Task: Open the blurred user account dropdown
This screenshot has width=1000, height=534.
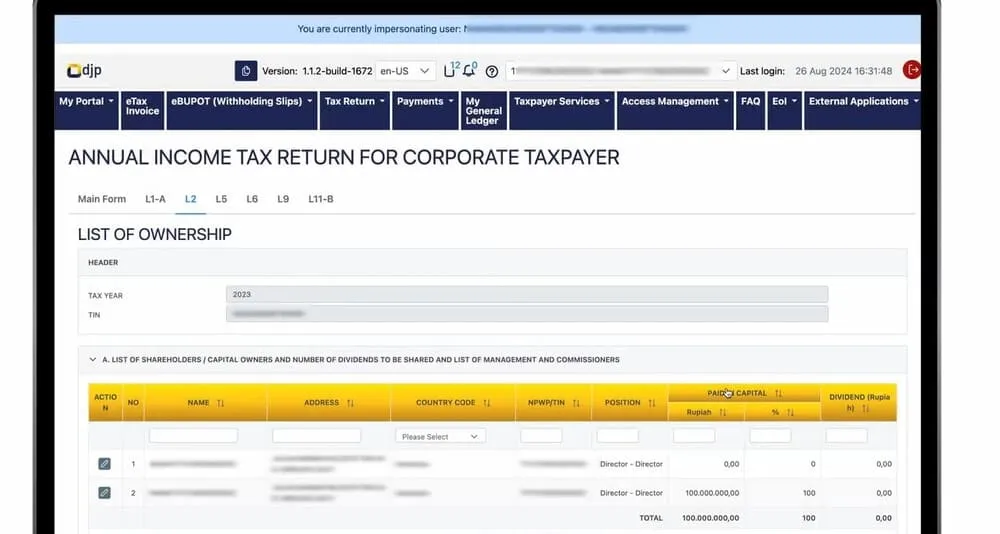Action: pos(621,71)
